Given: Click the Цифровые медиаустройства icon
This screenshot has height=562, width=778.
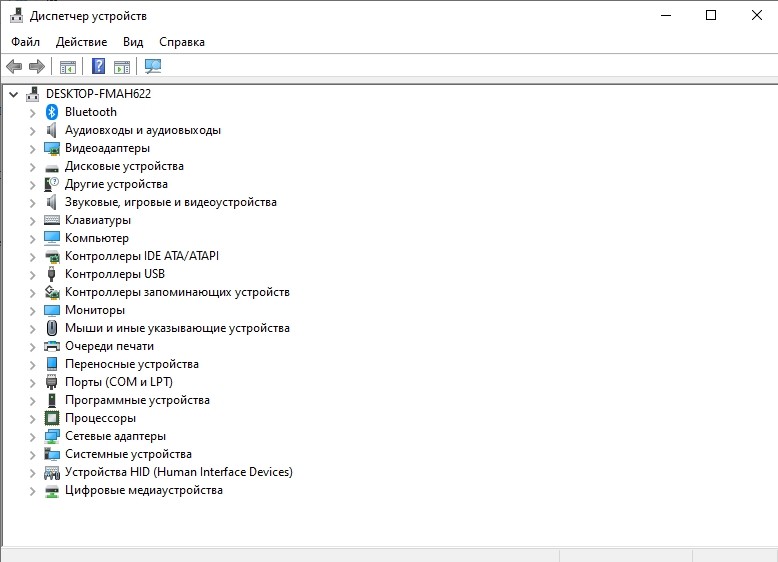Looking at the screenshot, I should pyautogui.click(x=52, y=491).
